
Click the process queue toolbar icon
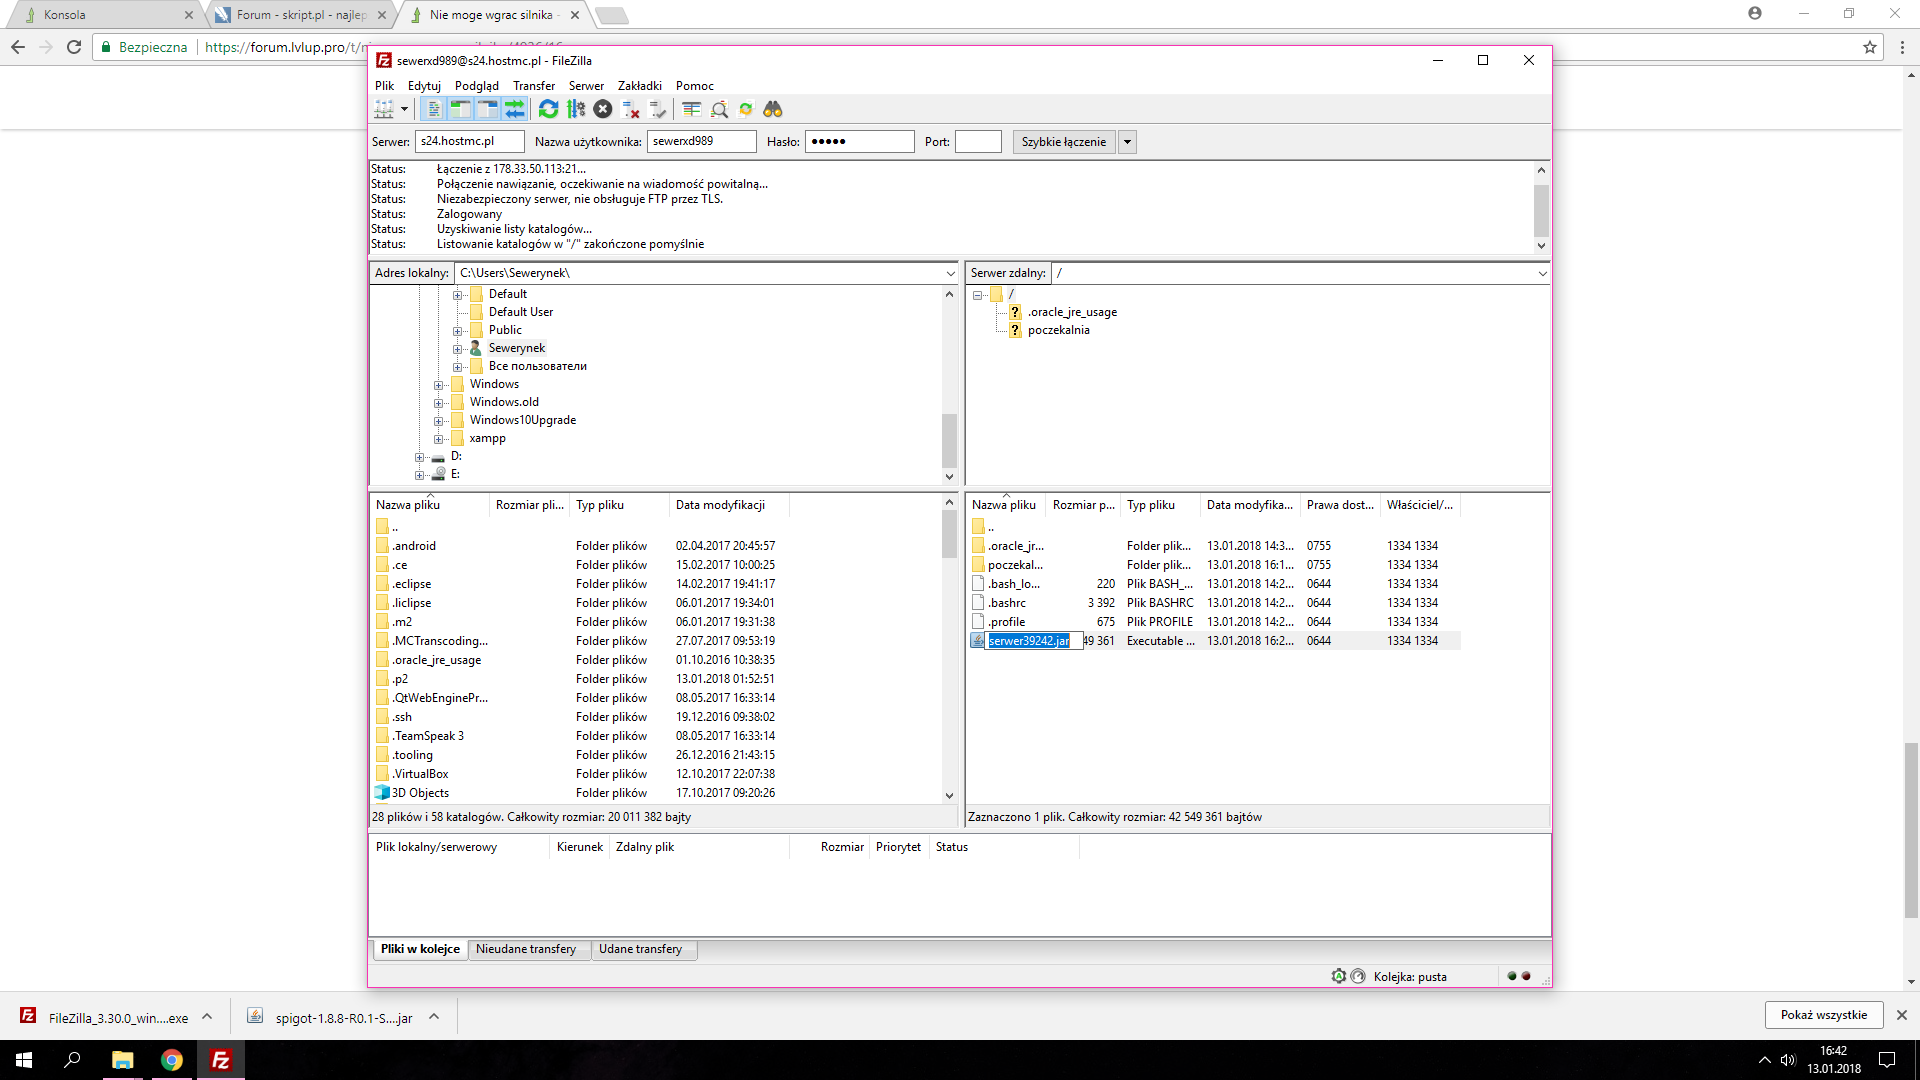tap(576, 109)
